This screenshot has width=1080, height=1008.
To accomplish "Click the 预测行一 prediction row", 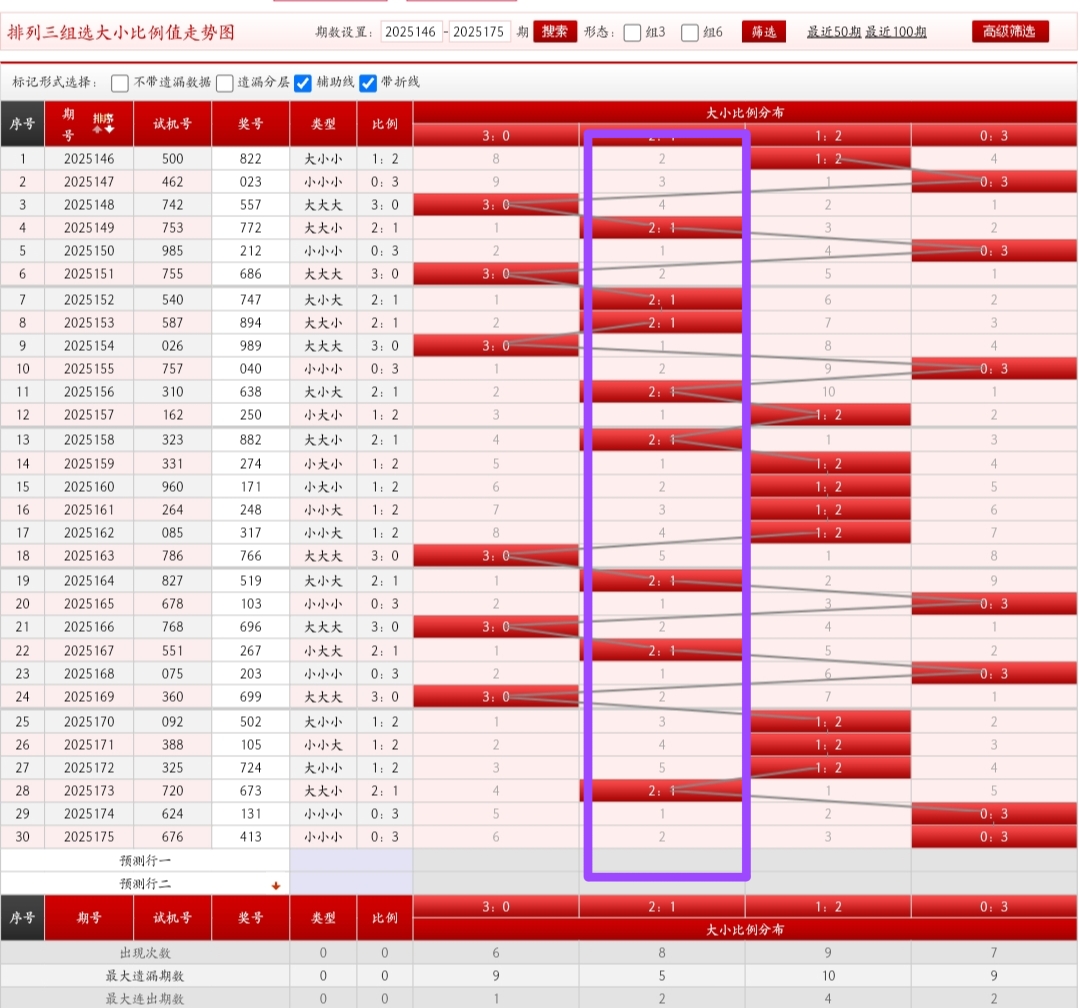I will pos(145,861).
